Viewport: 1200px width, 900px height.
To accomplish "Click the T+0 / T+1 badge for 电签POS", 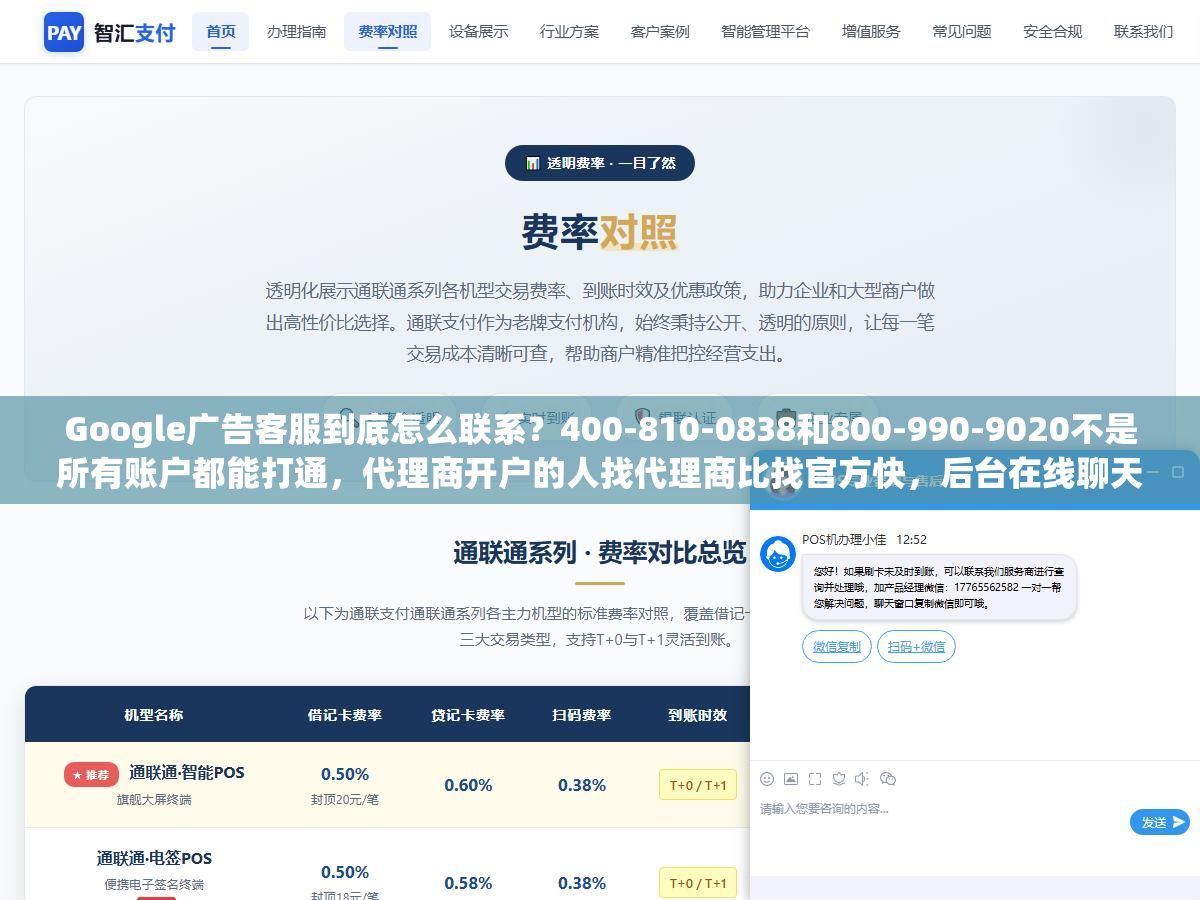I will click(x=698, y=883).
